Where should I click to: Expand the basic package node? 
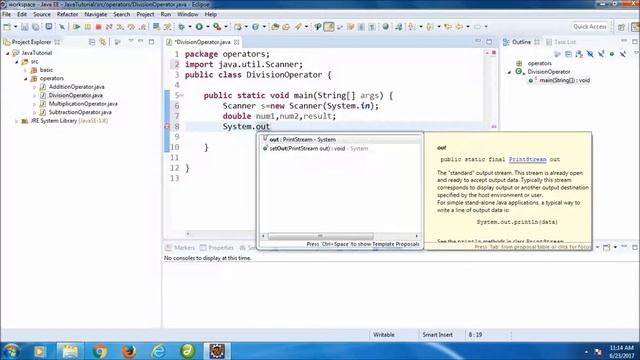pos(26,70)
